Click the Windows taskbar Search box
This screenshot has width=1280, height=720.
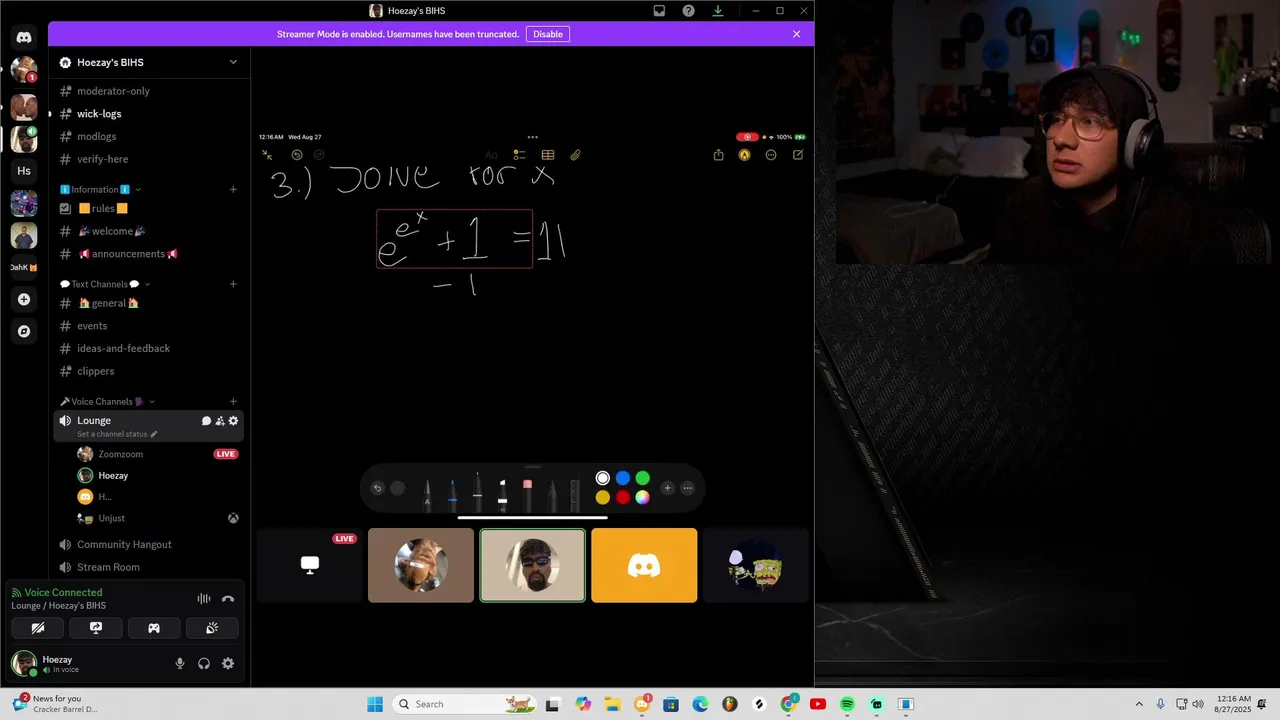pos(463,704)
